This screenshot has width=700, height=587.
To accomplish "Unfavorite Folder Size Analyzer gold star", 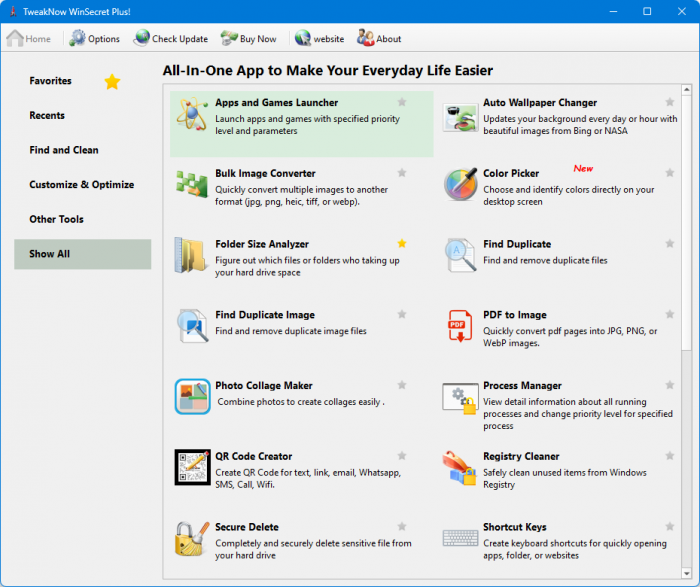I will (402, 243).
